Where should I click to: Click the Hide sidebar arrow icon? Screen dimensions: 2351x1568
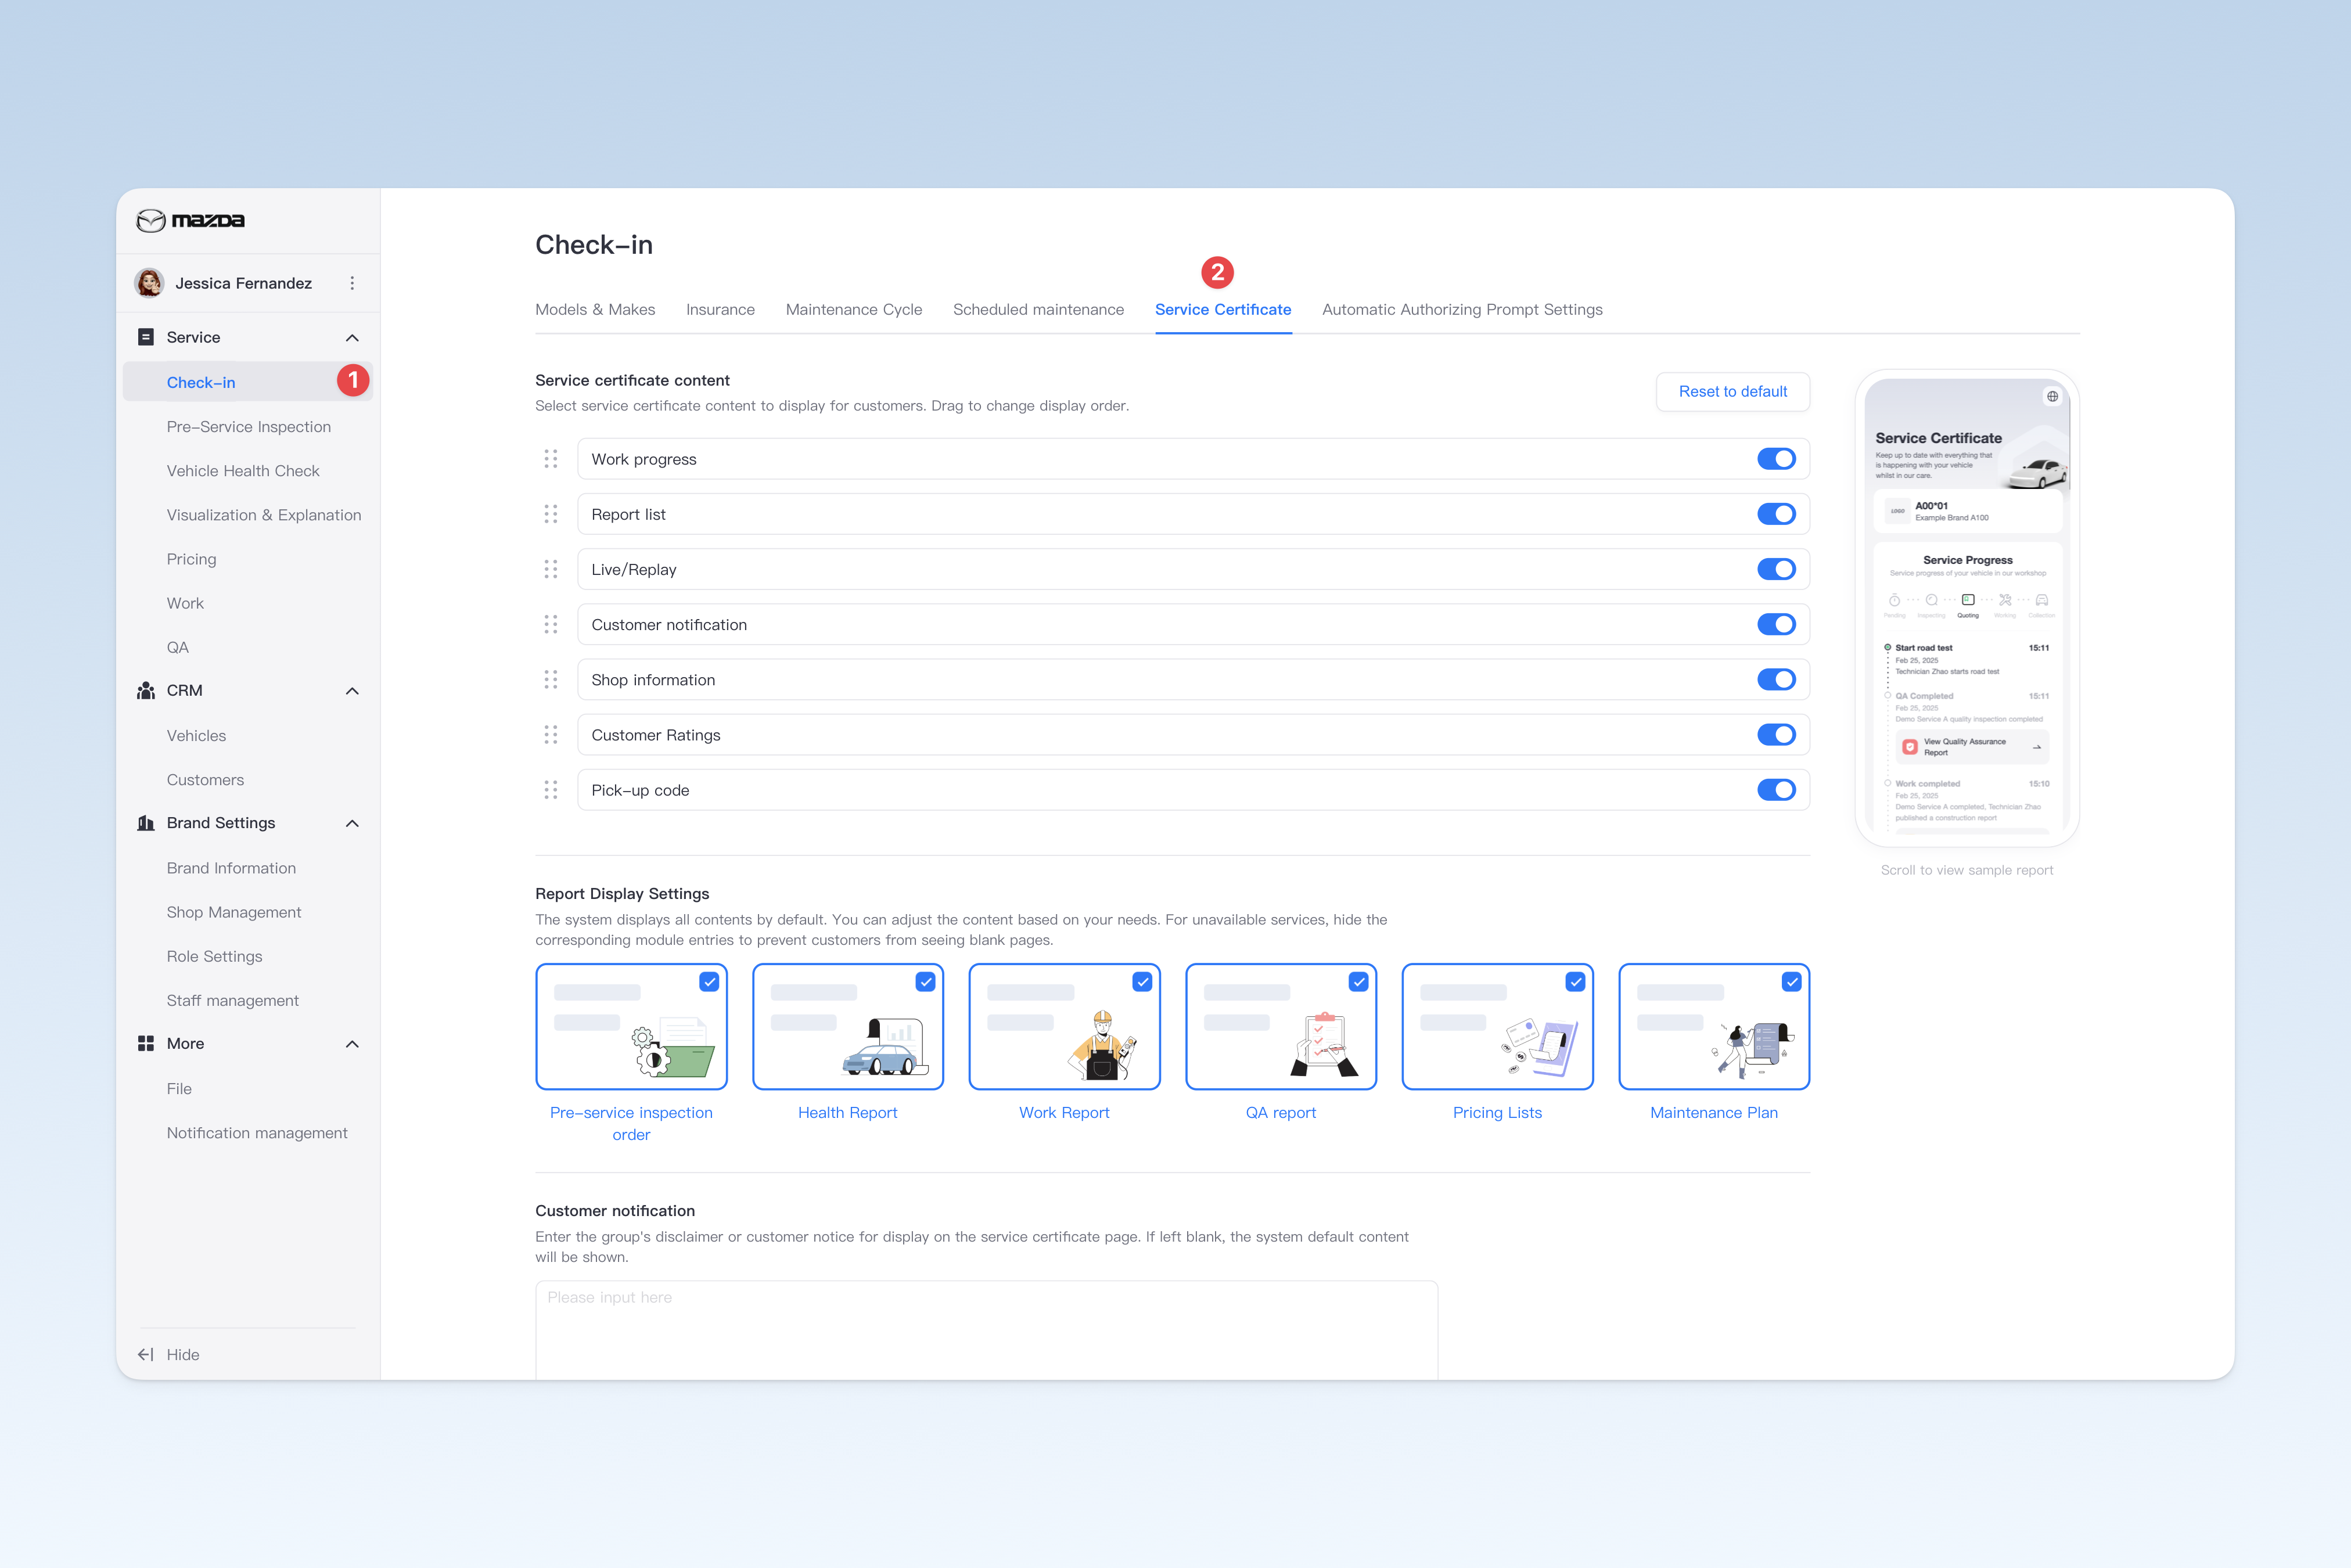146,1355
